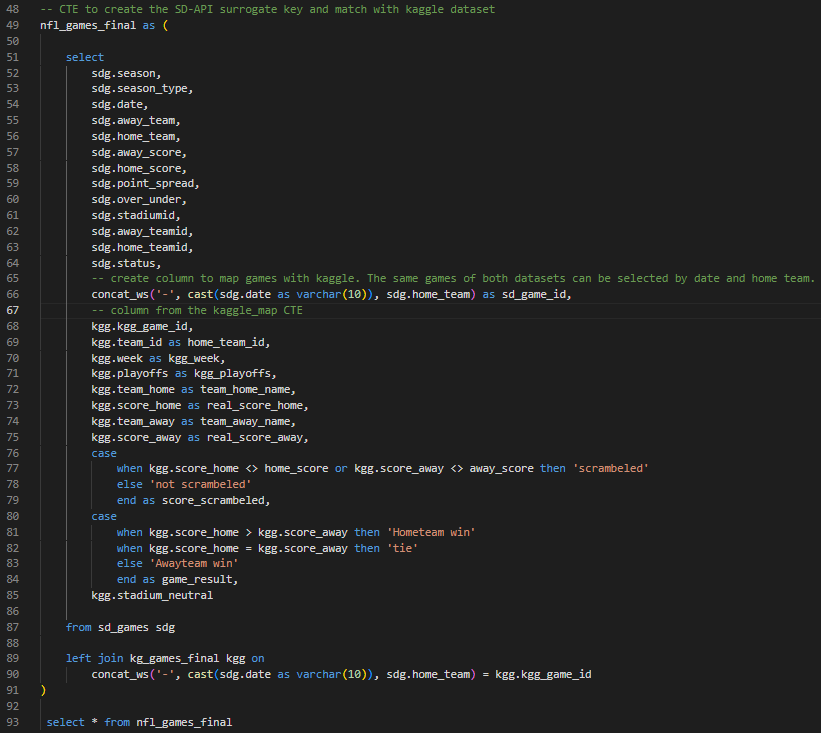Click sdg.season on line 52

pyautogui.click(x=124, y=72)
